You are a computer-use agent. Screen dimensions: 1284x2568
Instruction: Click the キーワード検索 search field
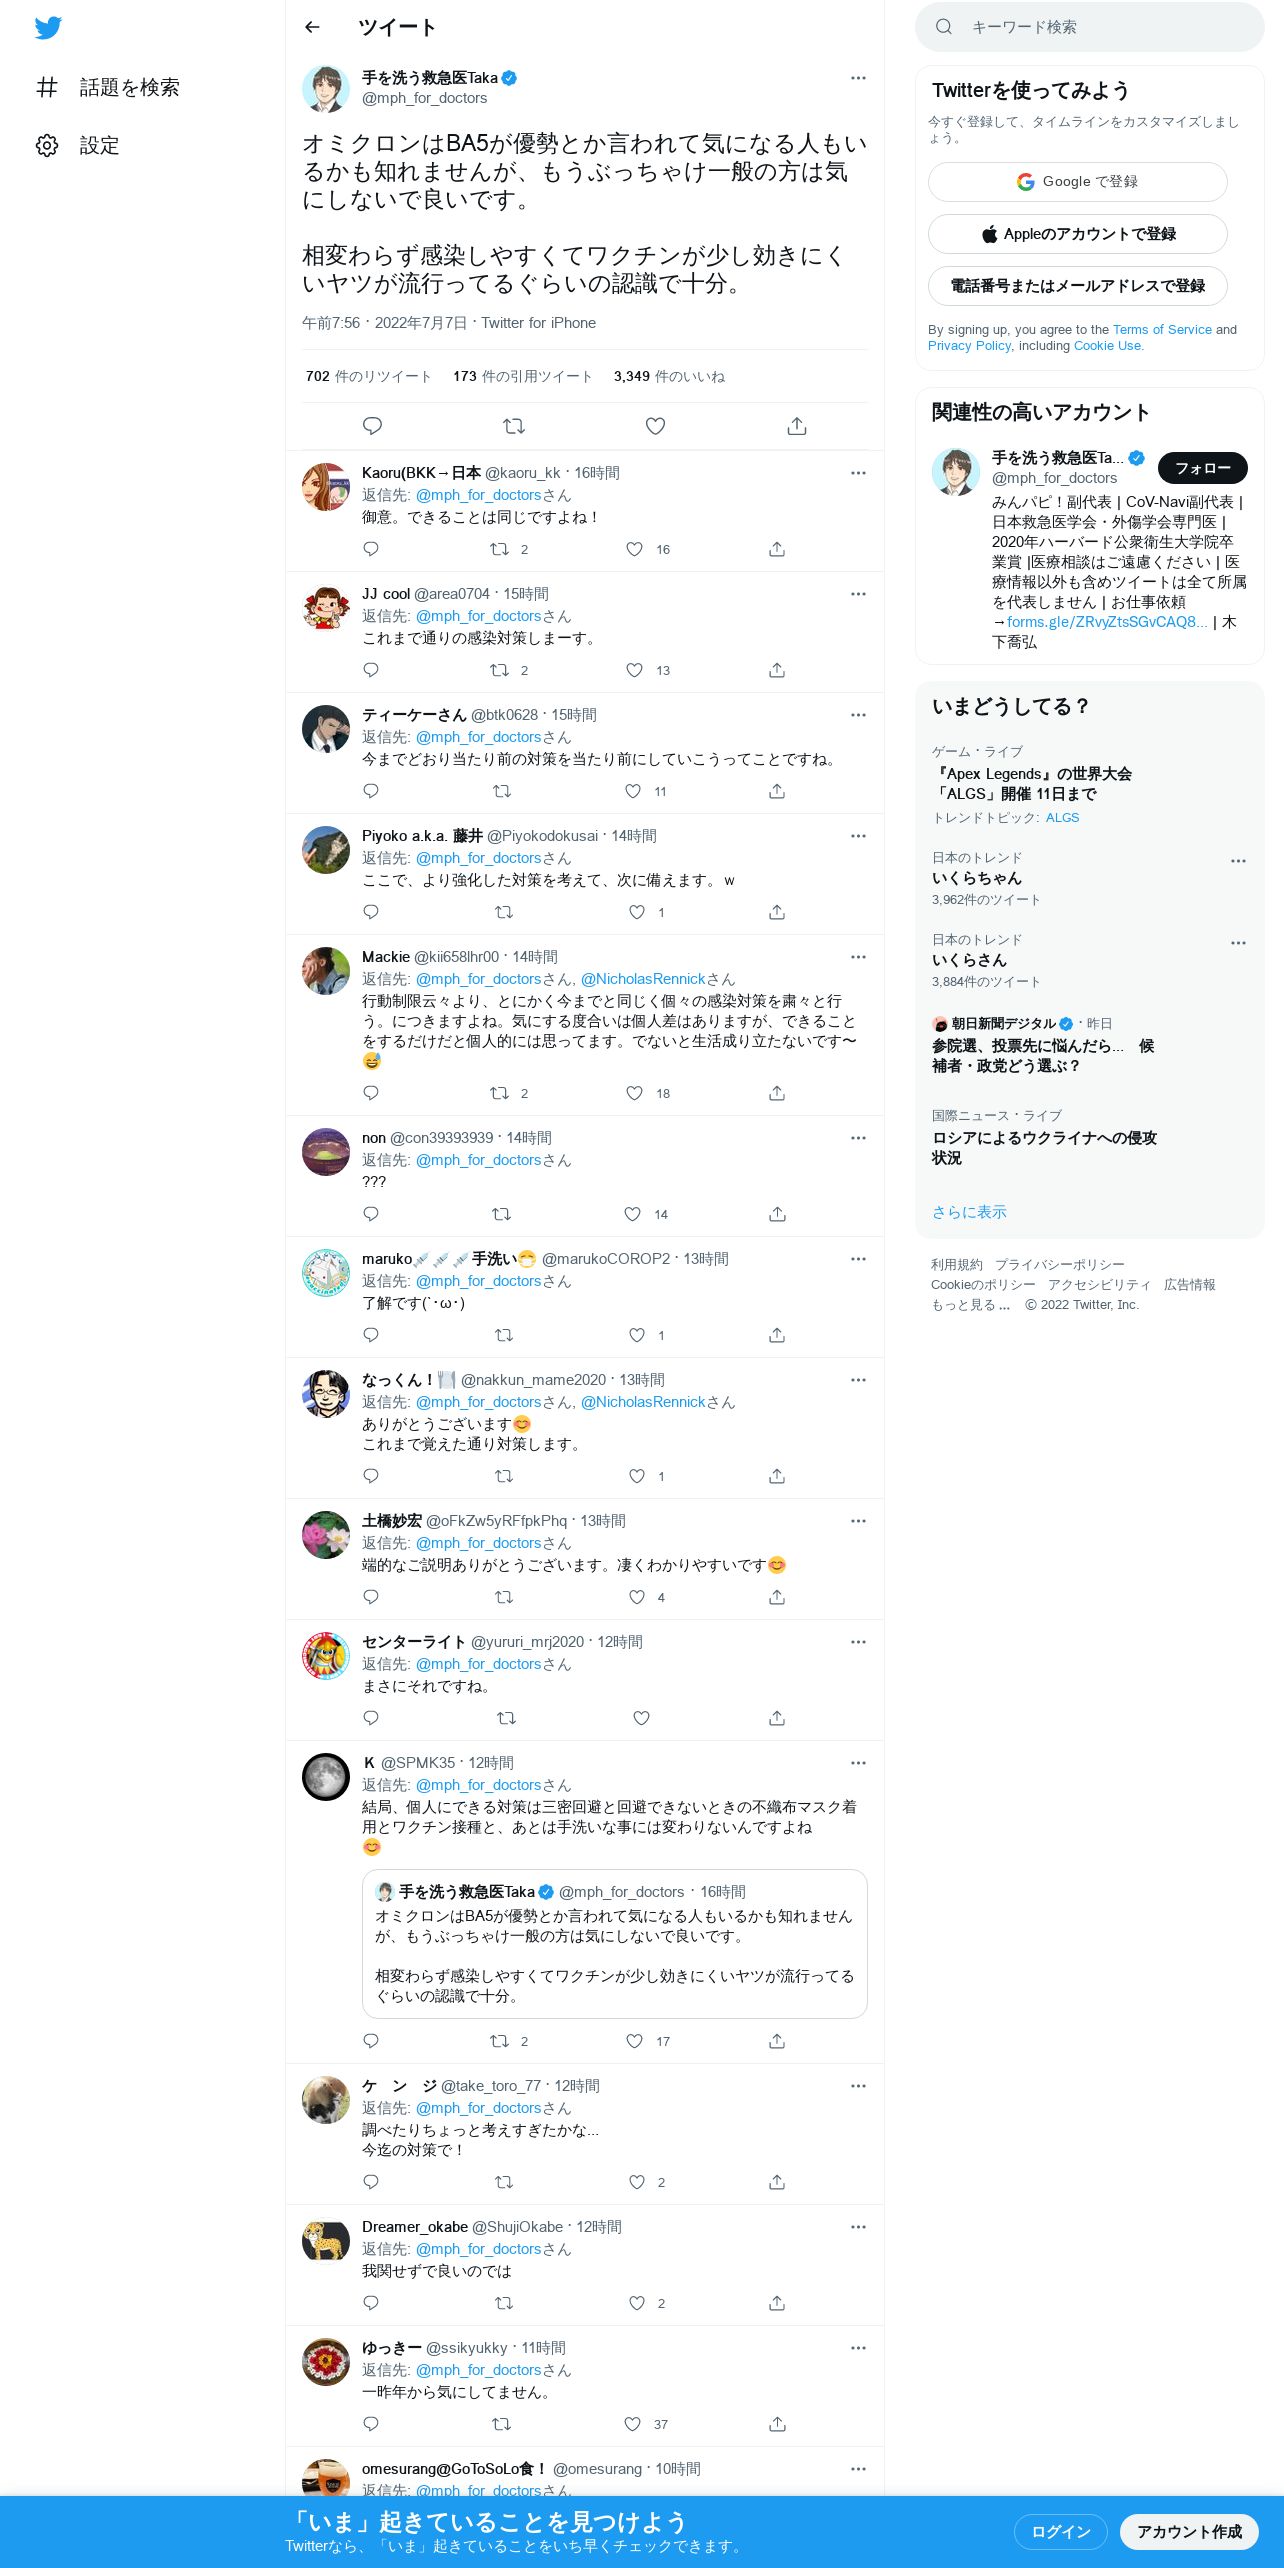(1089, 27)
